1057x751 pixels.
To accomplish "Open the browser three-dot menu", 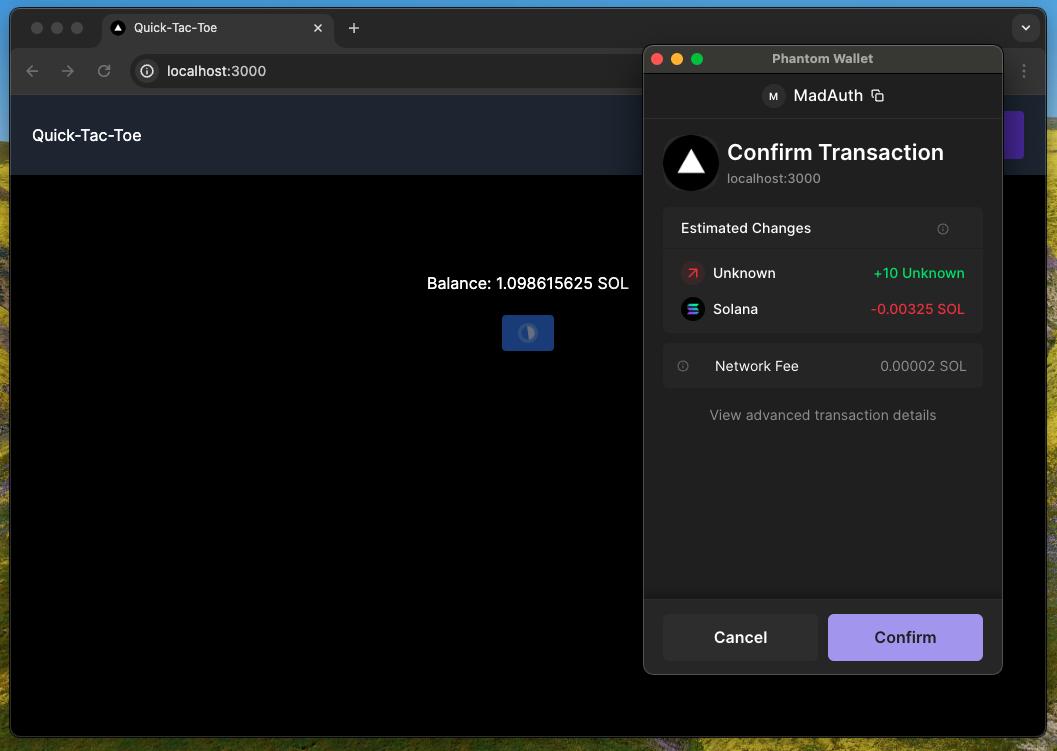I will click(1024, 71).
